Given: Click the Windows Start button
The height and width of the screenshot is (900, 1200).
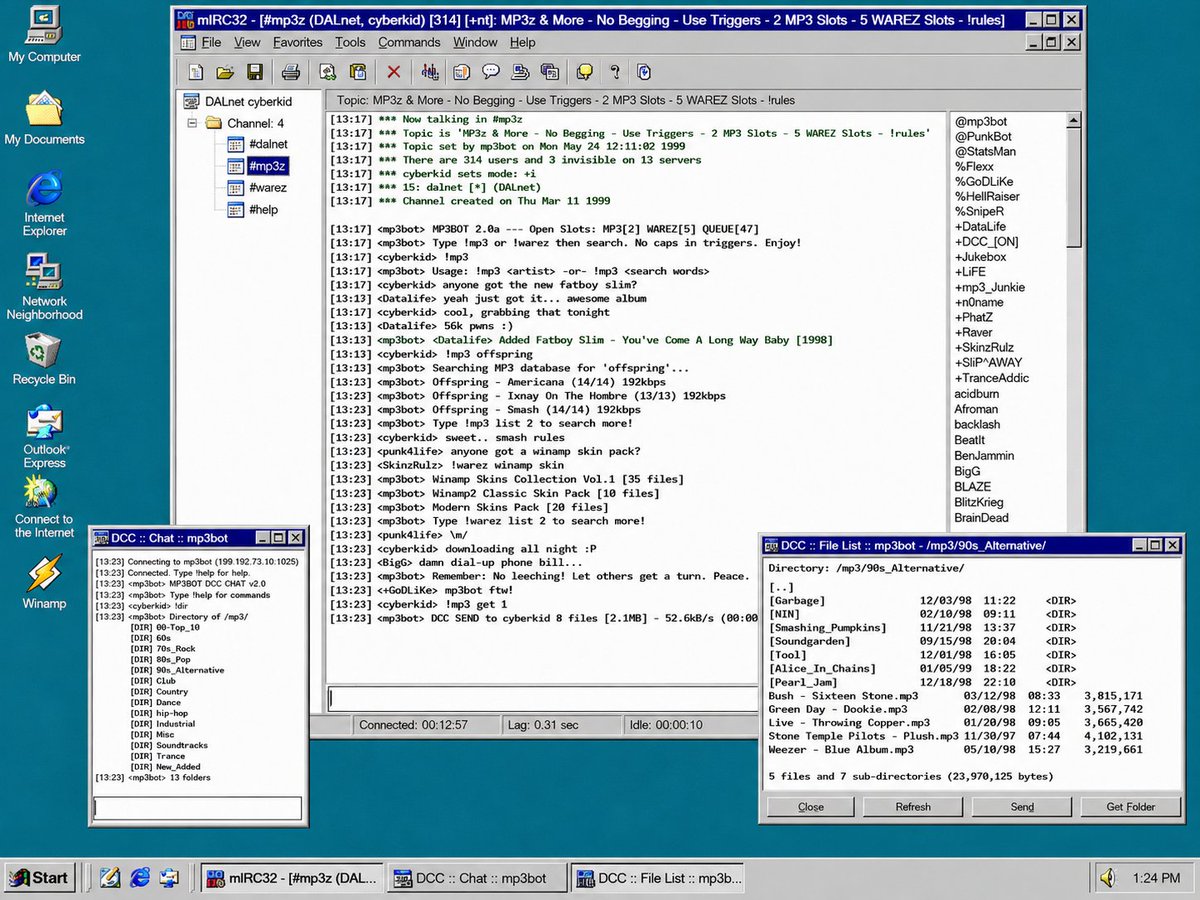Looking at the screenshot, I should tap(38, 878).
